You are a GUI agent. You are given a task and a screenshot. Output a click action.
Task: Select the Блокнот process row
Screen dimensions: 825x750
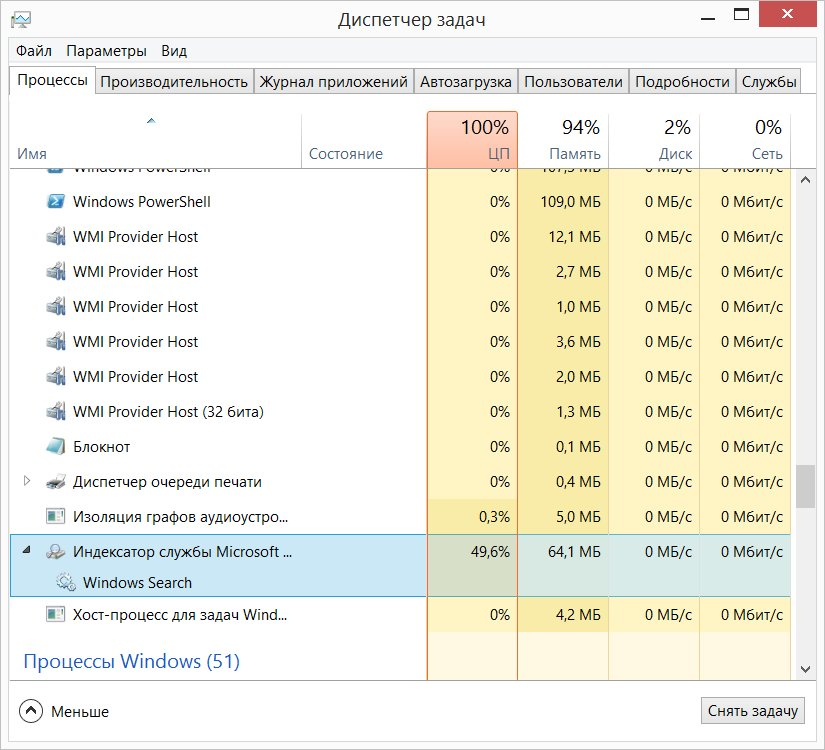[x=400, y=446]
